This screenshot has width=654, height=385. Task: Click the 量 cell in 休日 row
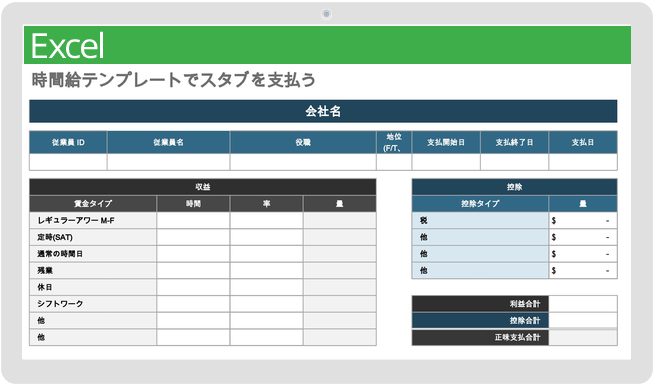point(340,287)
